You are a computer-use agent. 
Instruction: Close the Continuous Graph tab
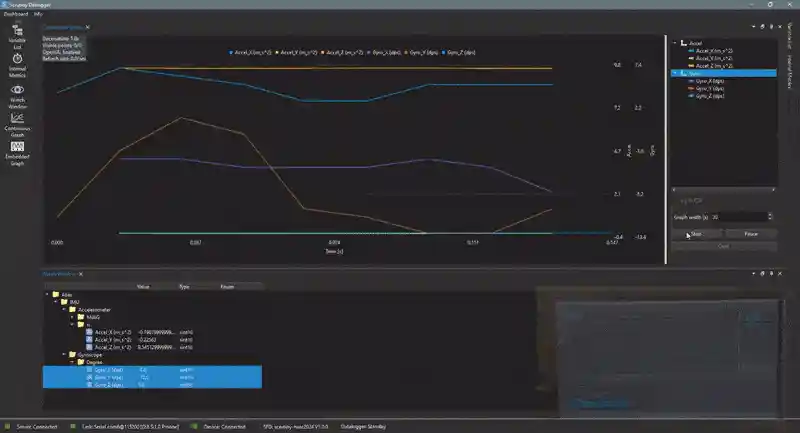pos(88,27)
